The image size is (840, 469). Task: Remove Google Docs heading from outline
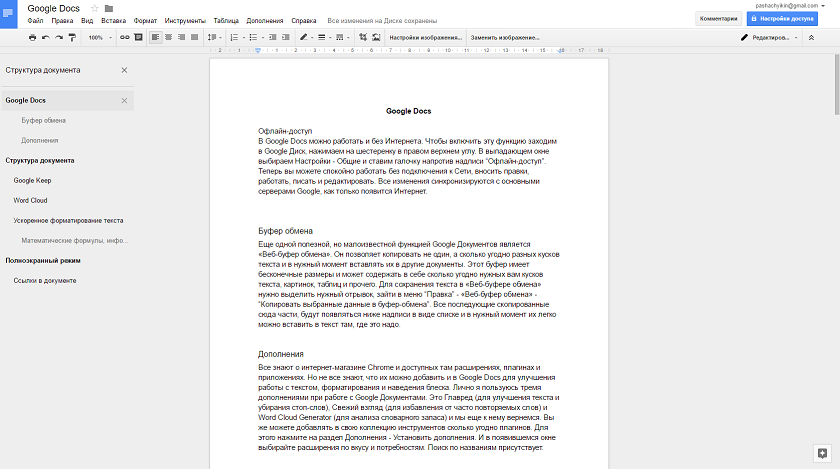coord(124,101)
